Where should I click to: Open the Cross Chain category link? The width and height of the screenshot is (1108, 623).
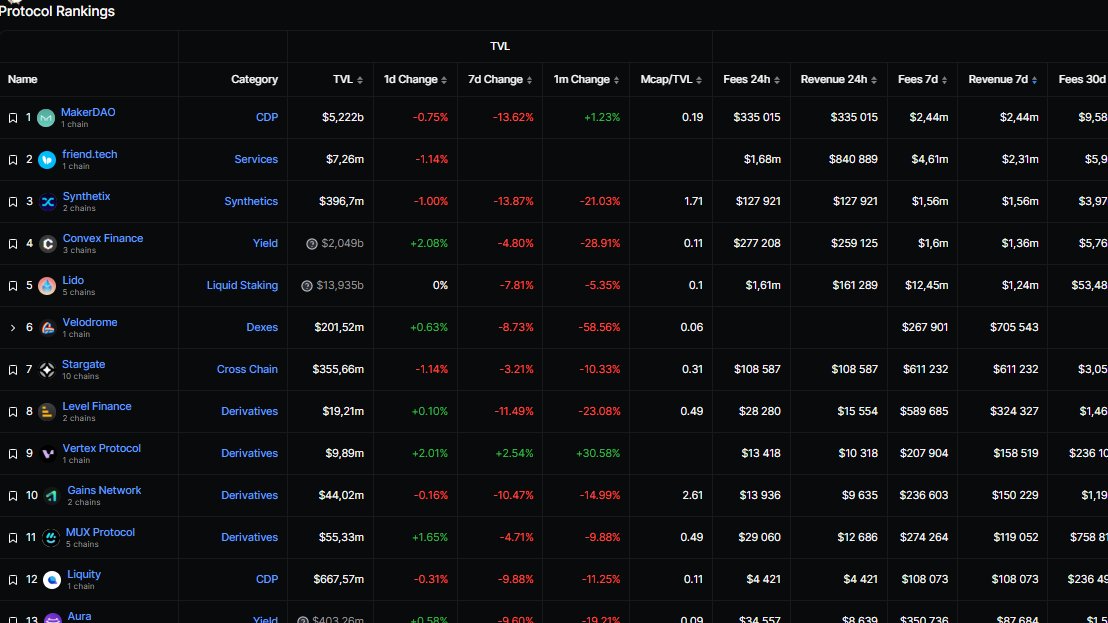(x=247, y=369)
